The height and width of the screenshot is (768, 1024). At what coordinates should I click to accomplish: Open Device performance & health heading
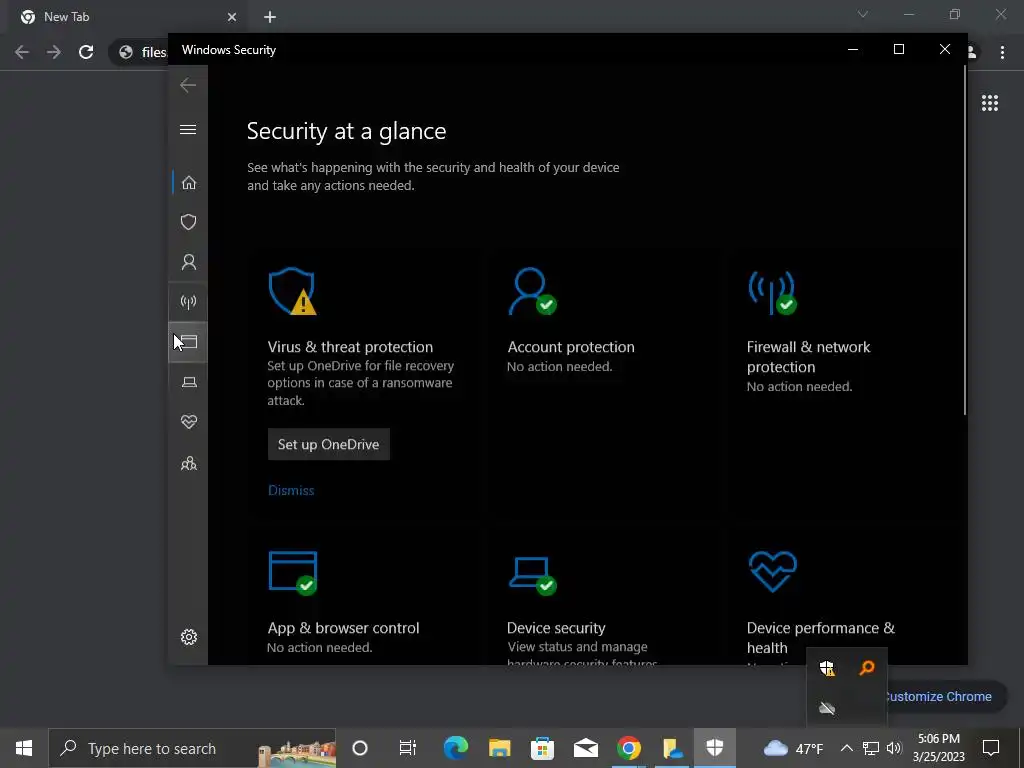821,637
